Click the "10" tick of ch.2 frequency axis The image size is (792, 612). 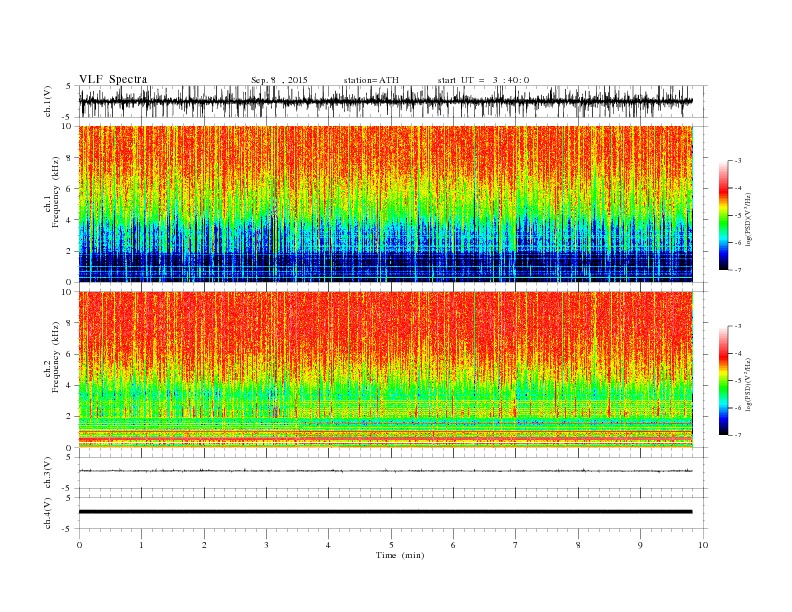coord(68,292)
